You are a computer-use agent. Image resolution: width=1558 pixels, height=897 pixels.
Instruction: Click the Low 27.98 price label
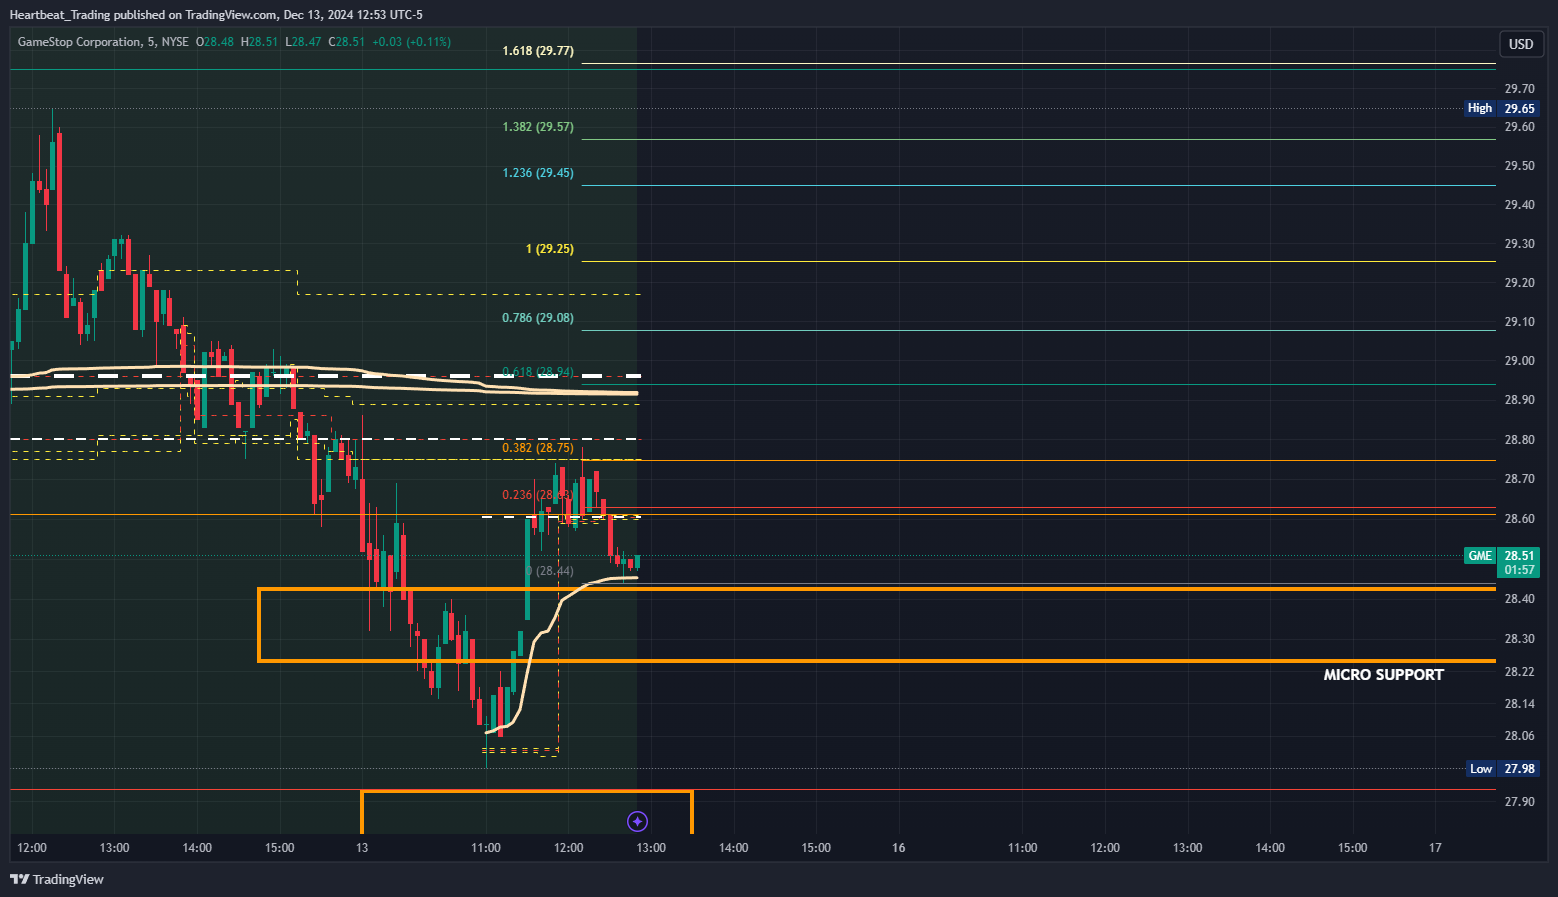point(1503,769)
